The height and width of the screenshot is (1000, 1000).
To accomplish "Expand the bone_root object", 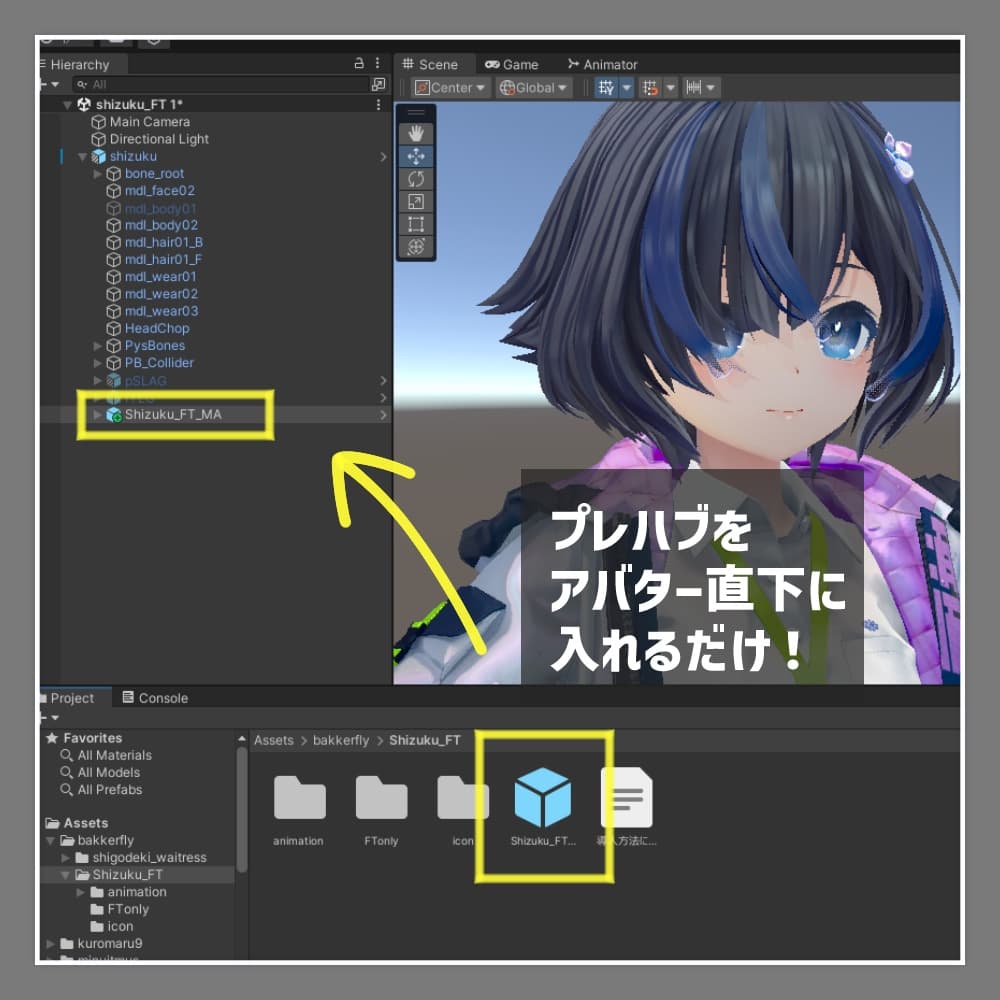I will (x=98, y=173).
